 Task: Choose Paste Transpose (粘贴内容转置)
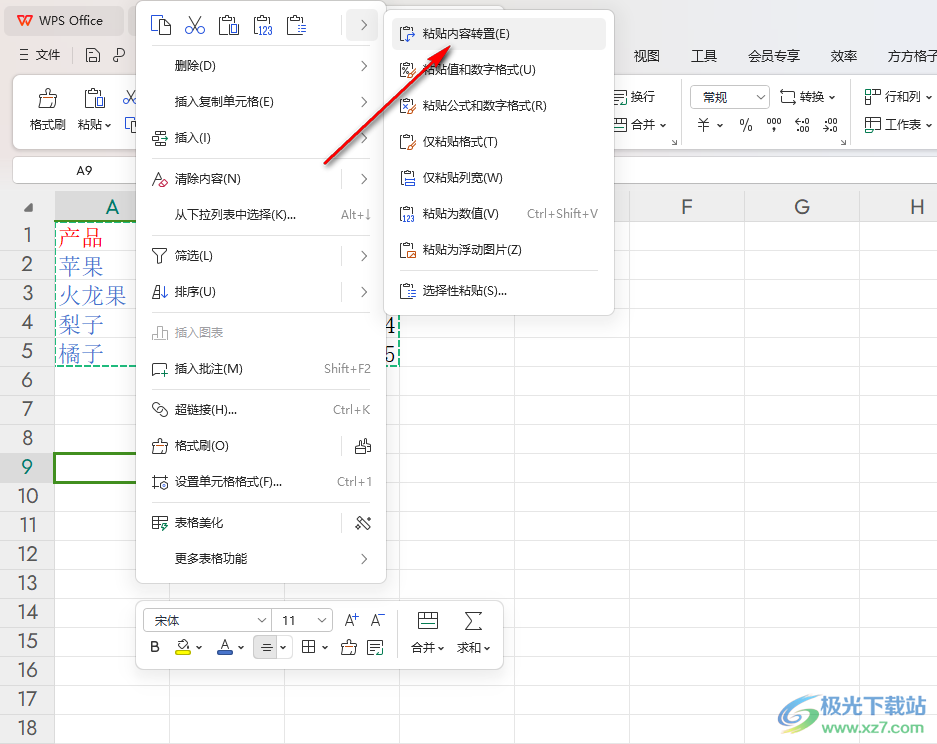pos(498,33)
